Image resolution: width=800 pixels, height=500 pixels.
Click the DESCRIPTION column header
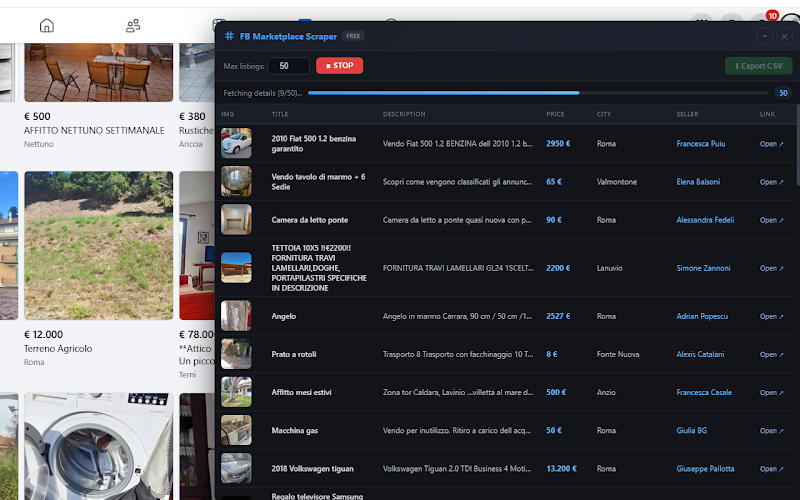404,114
